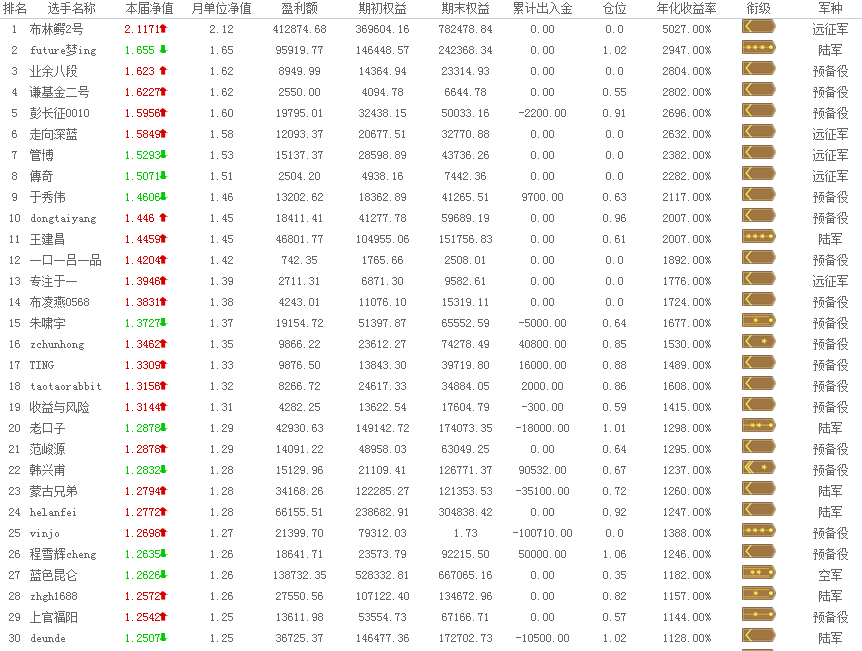This screenshot has width=862, height=651.
Task: Open player 布林鳄2号
Action: click(57, 29)
